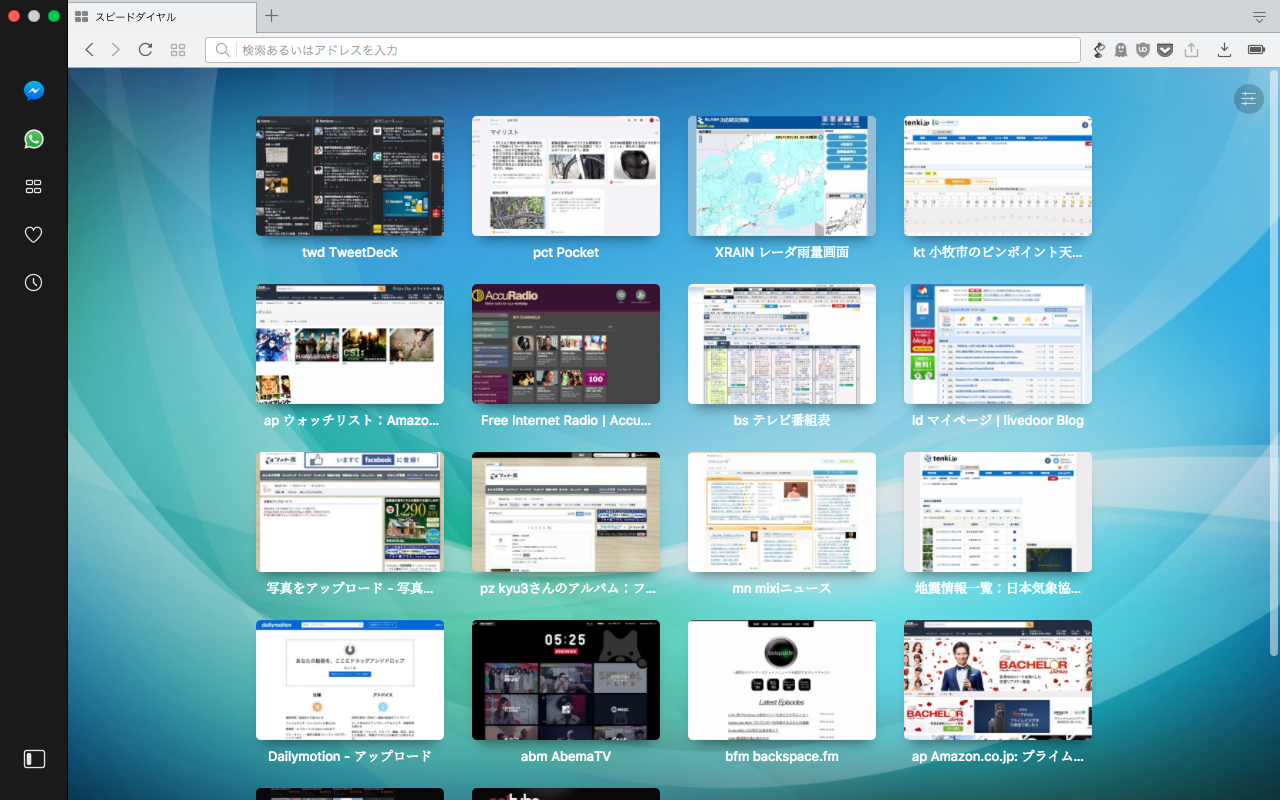Open WhatsApp in the sidebar
The image size is (1280, 800).
coord(34,139)
